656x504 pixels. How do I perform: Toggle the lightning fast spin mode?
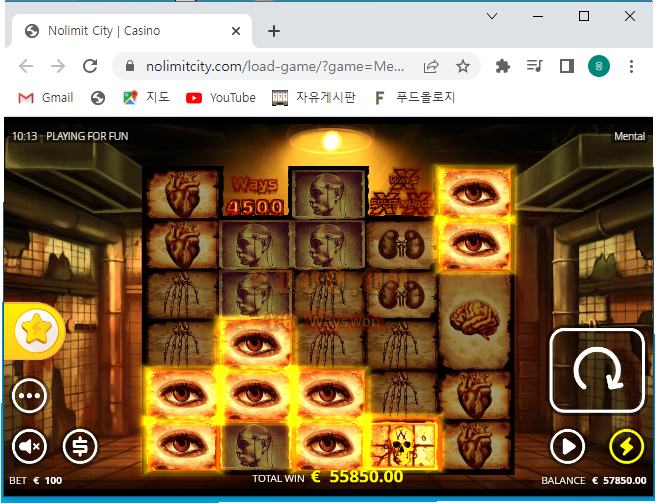(626, 446)
